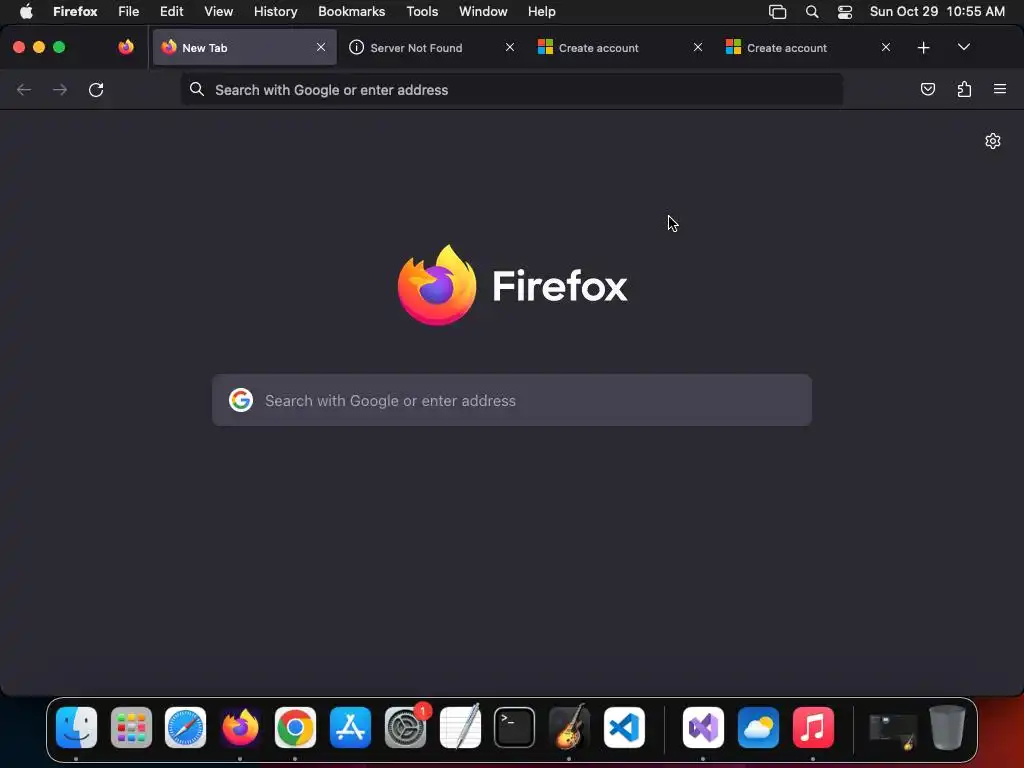
Task: Switch to the last Create account tab
Action: tap(808, 47)
